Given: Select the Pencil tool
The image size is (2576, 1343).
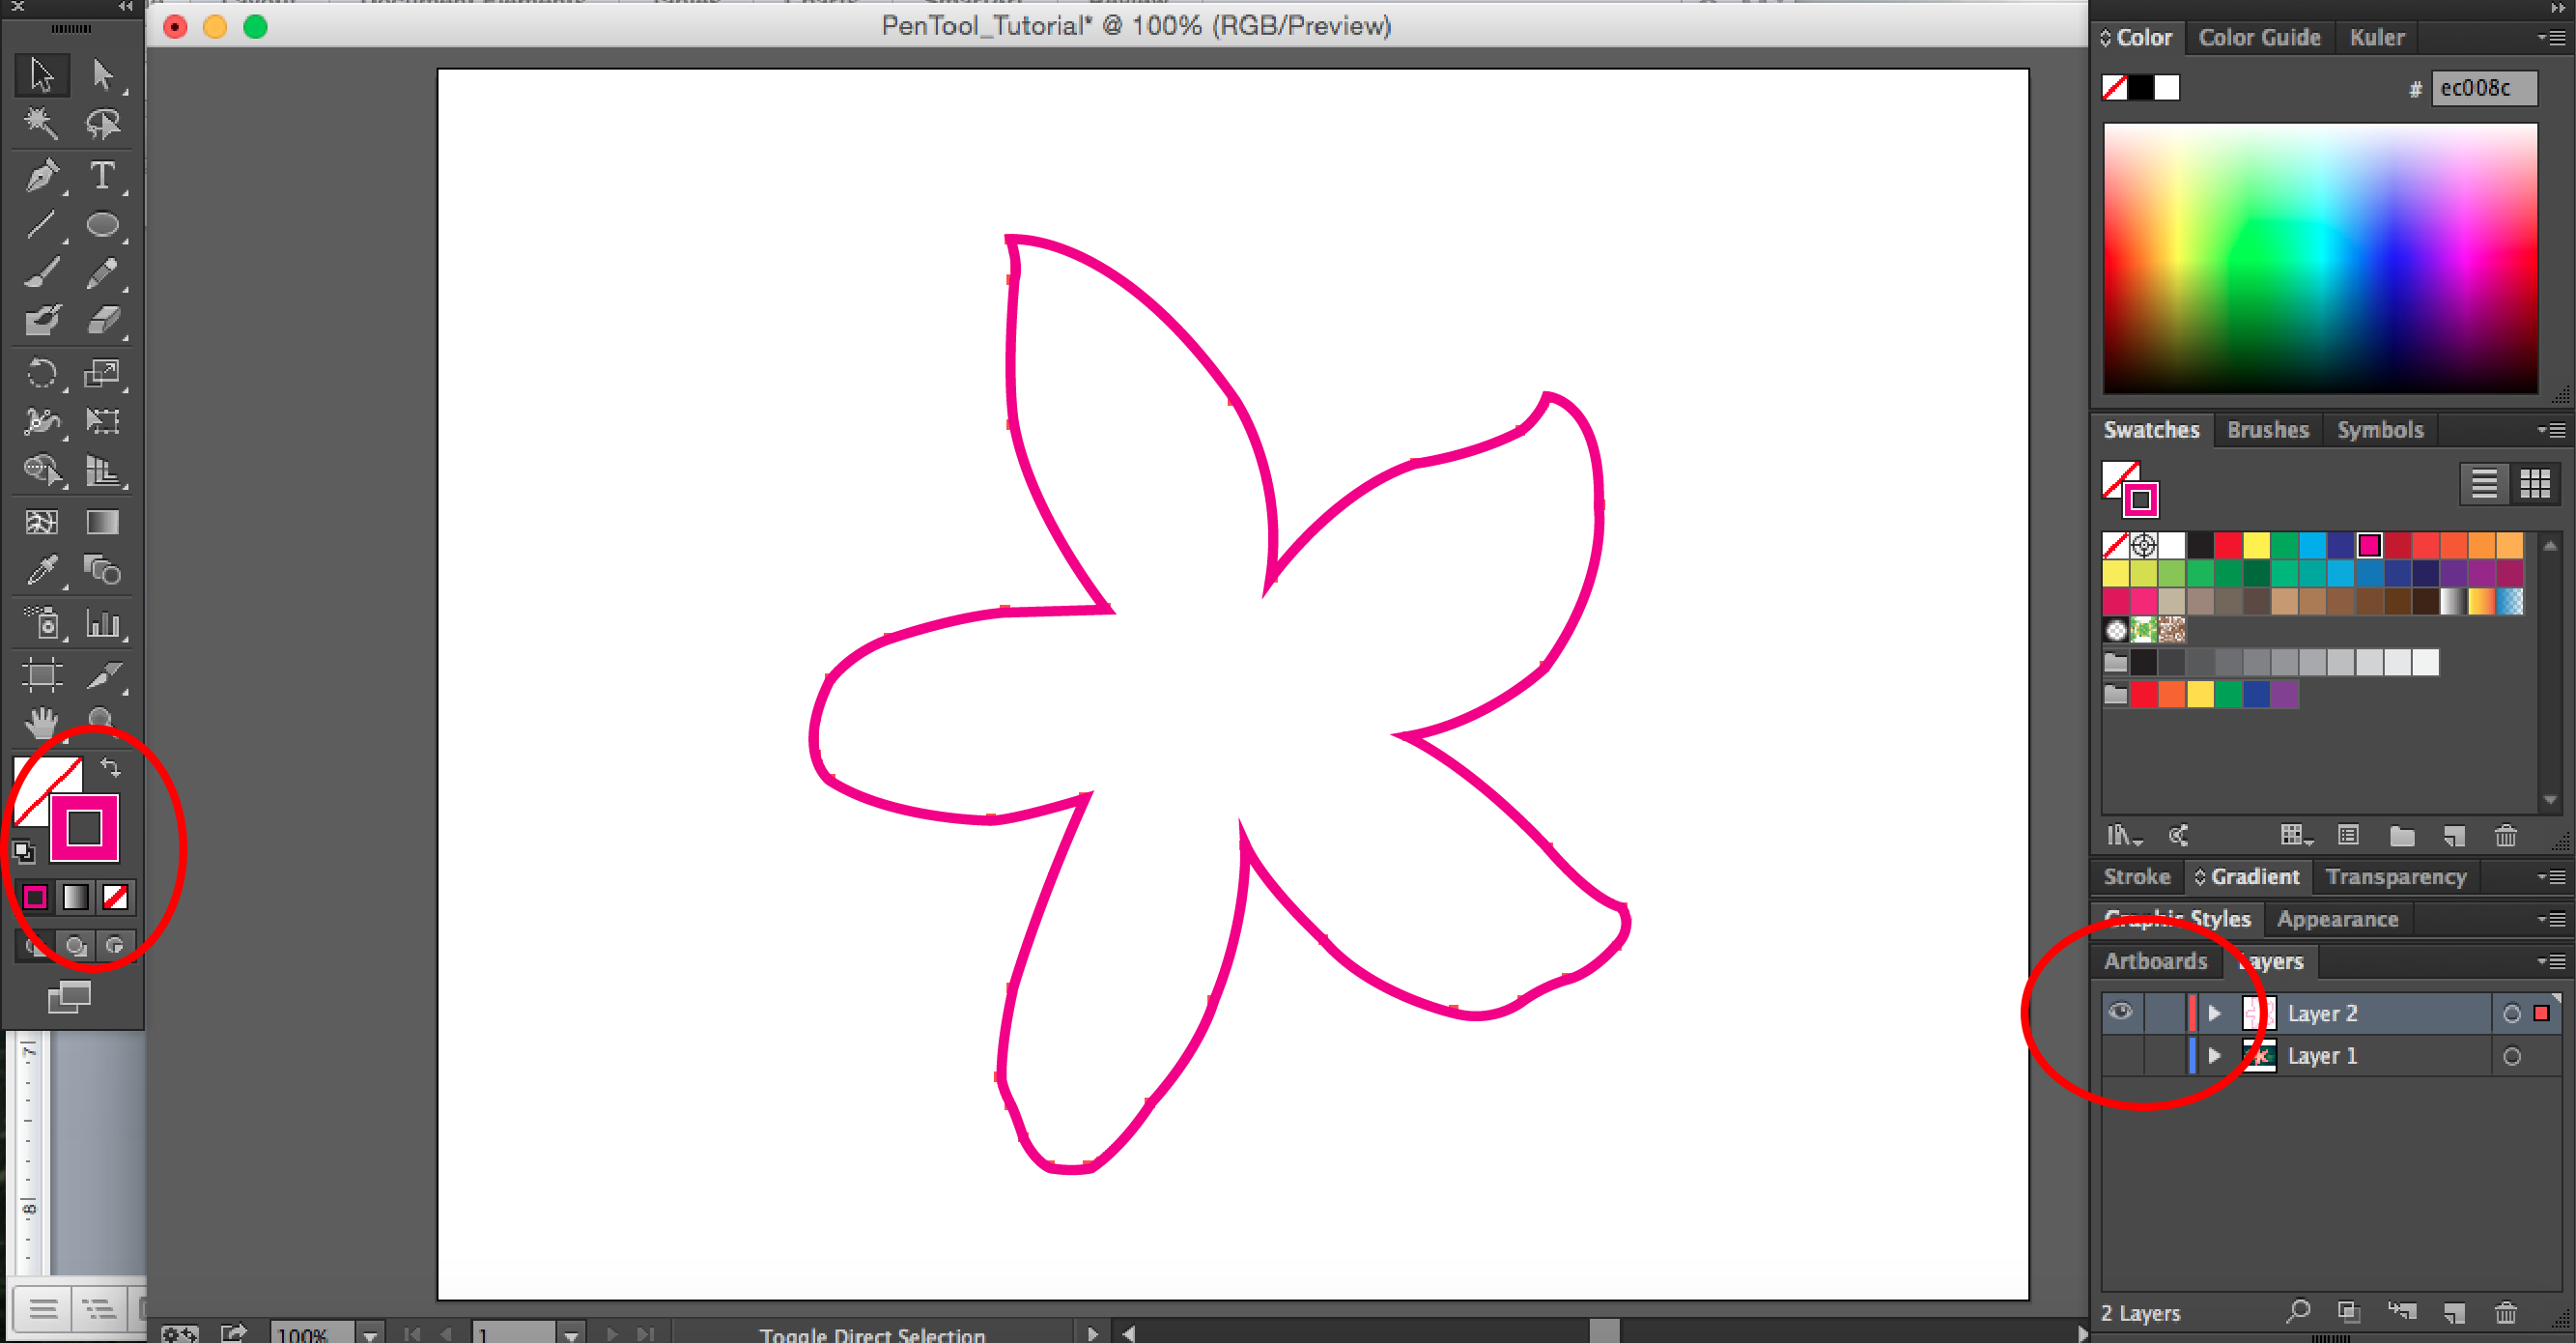Looking at the screenshot, I should coord(103,272).
